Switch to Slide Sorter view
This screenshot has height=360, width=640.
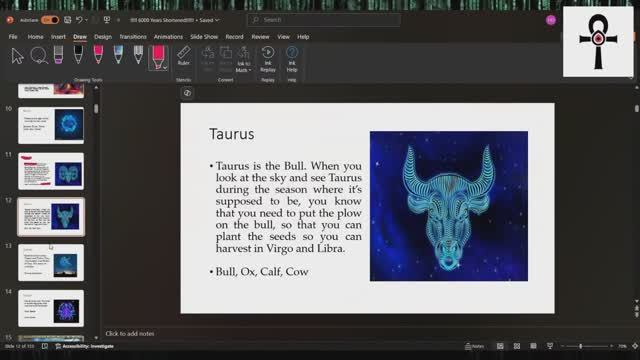(x=517, y=346)
